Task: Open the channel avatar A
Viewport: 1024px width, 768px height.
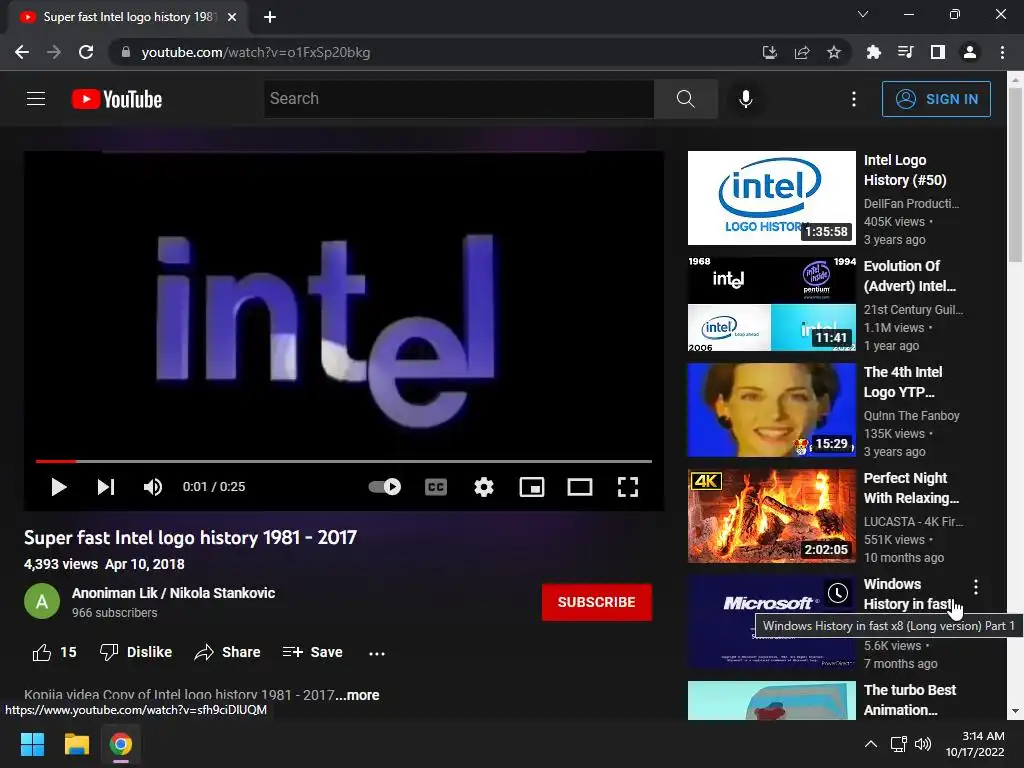Action: (42, 601)
